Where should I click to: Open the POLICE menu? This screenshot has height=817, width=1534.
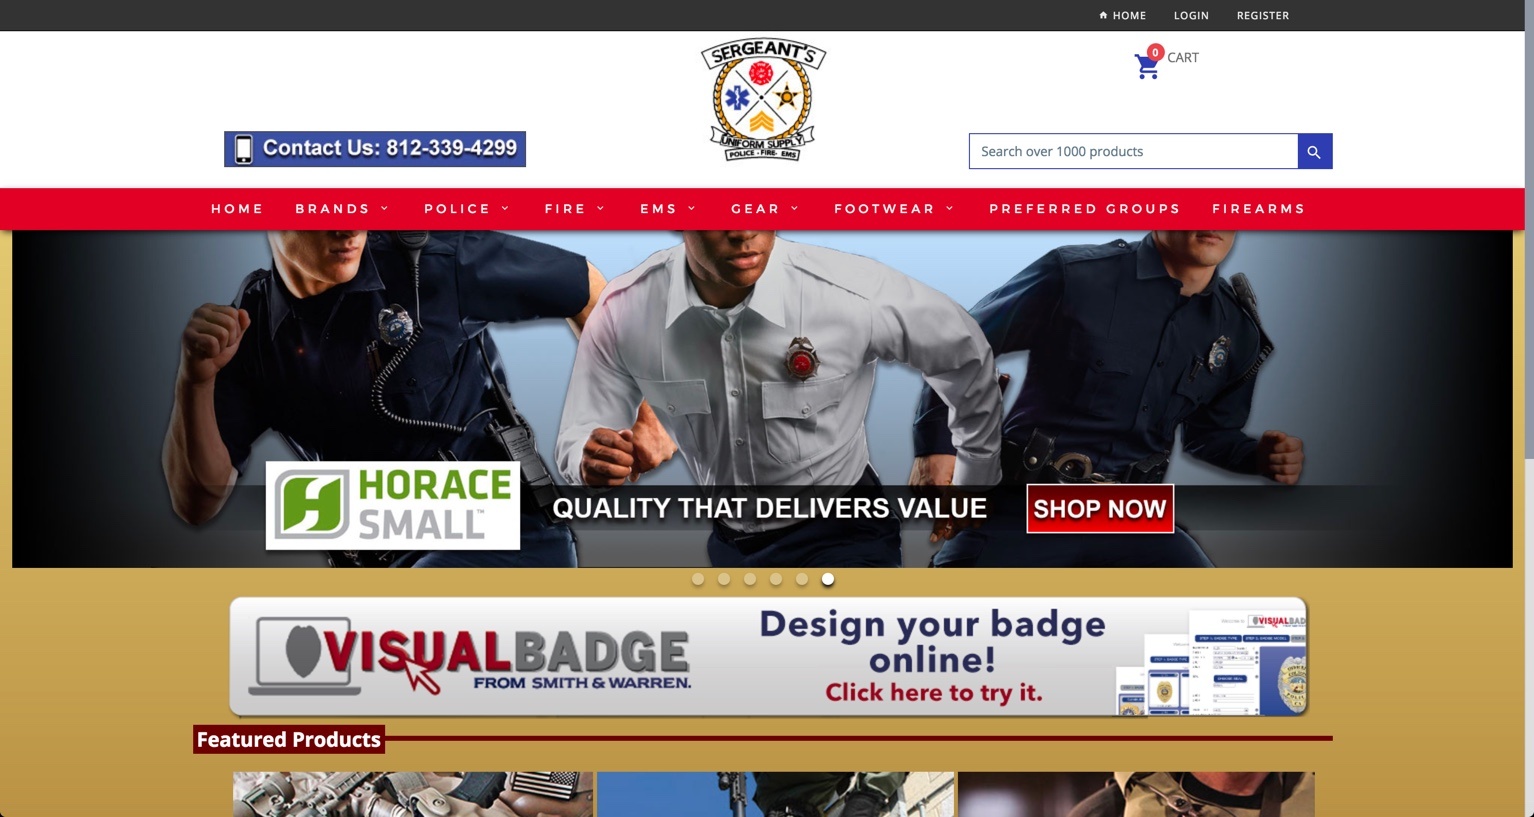coord(457,209)
